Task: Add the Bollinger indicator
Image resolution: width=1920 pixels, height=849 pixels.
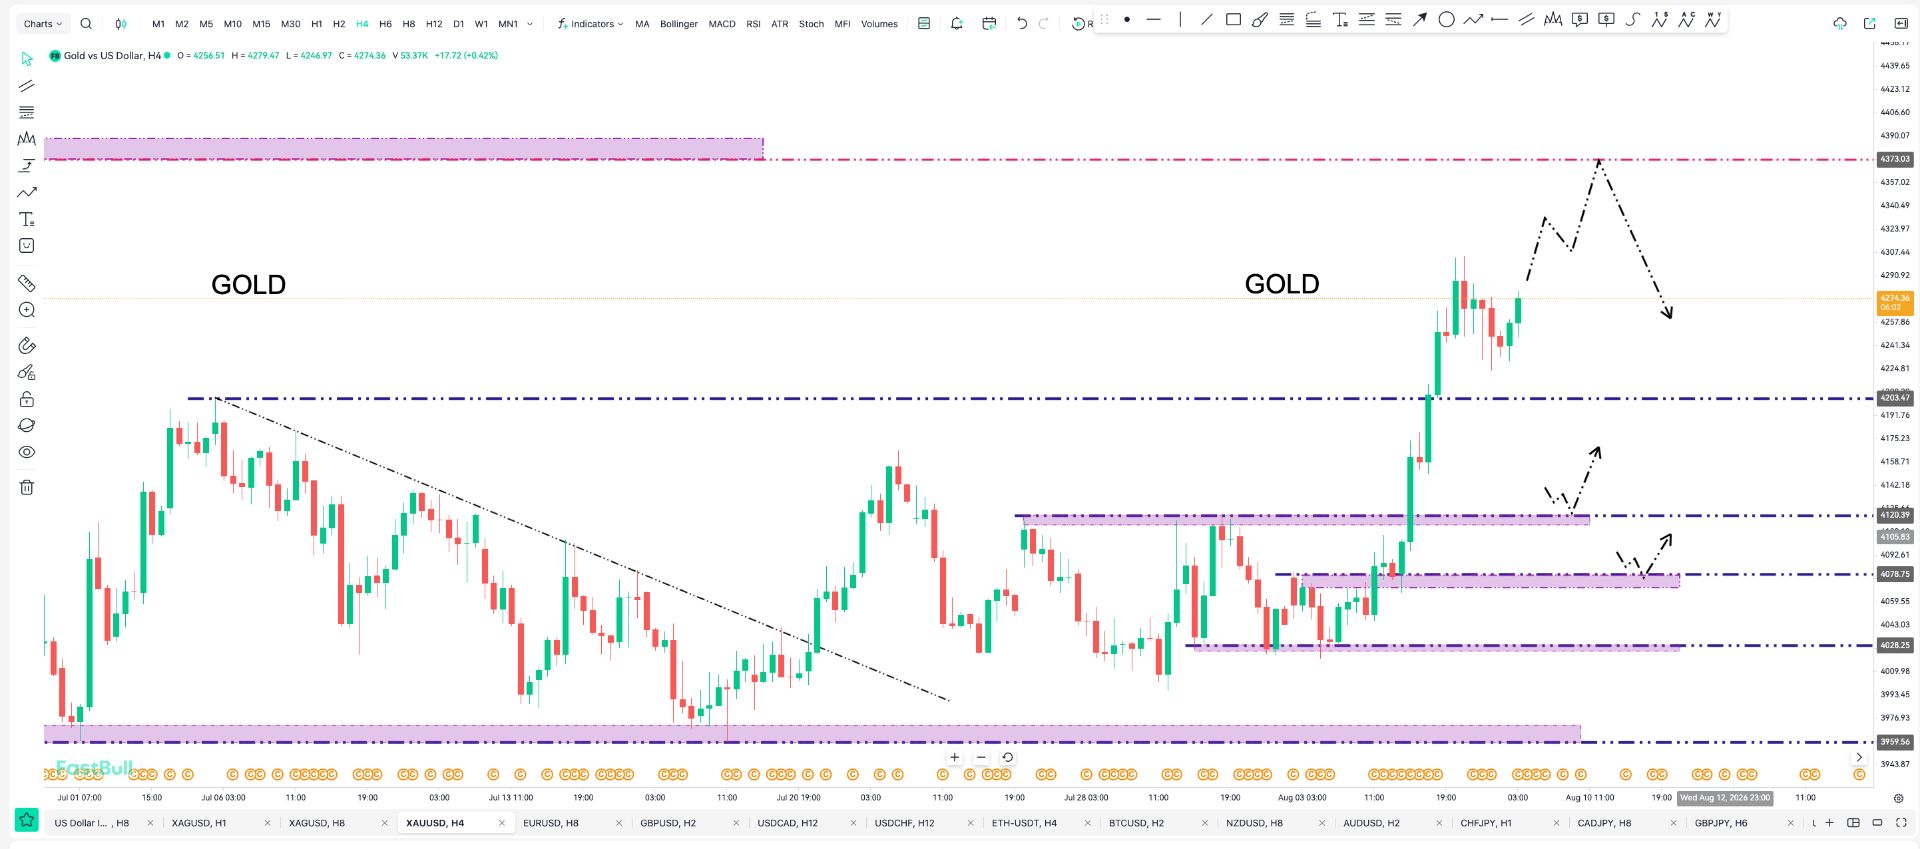Action: coord(679,24)
